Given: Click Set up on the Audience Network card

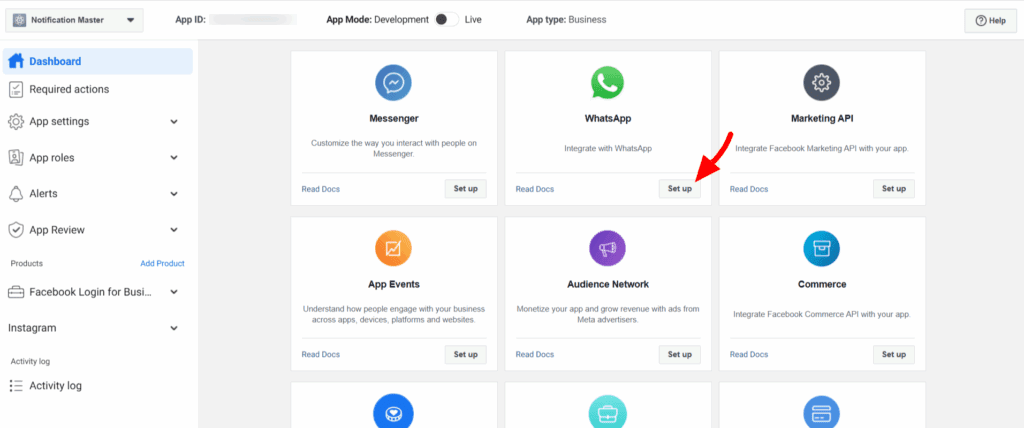Looking at the screenshot, I should coord(680,355).
